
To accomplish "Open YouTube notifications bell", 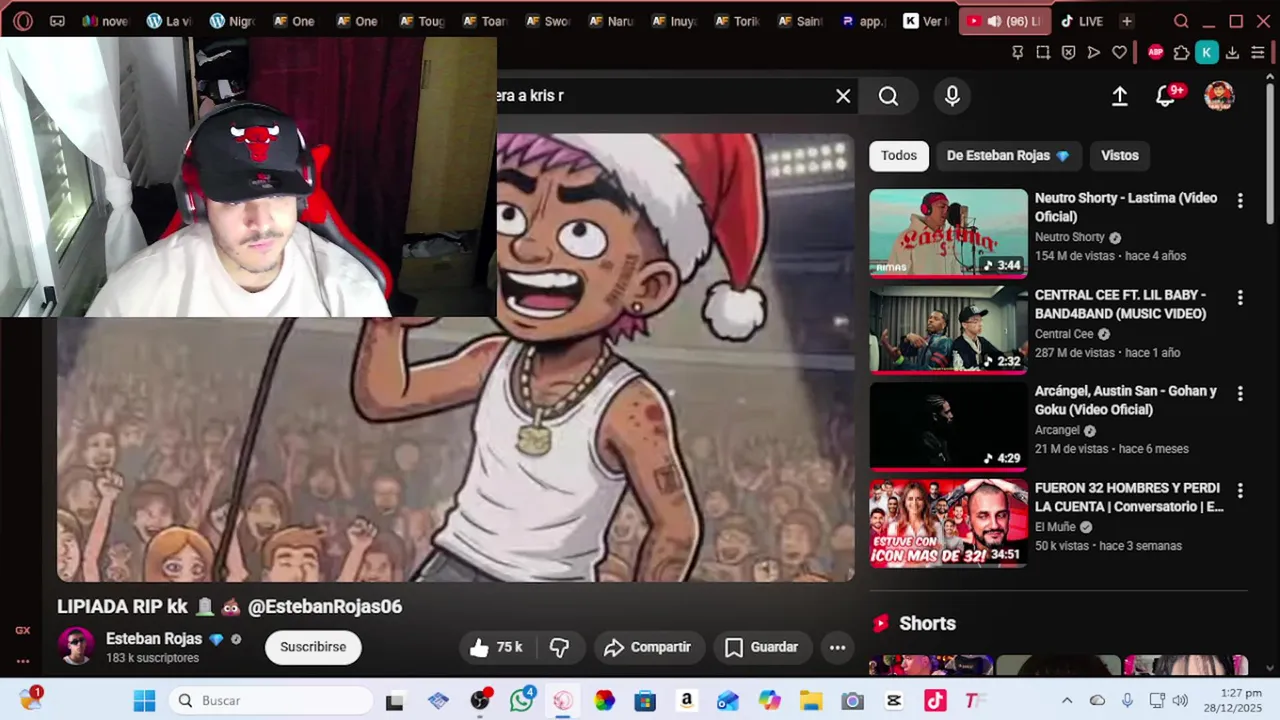I will (1166, 96).
